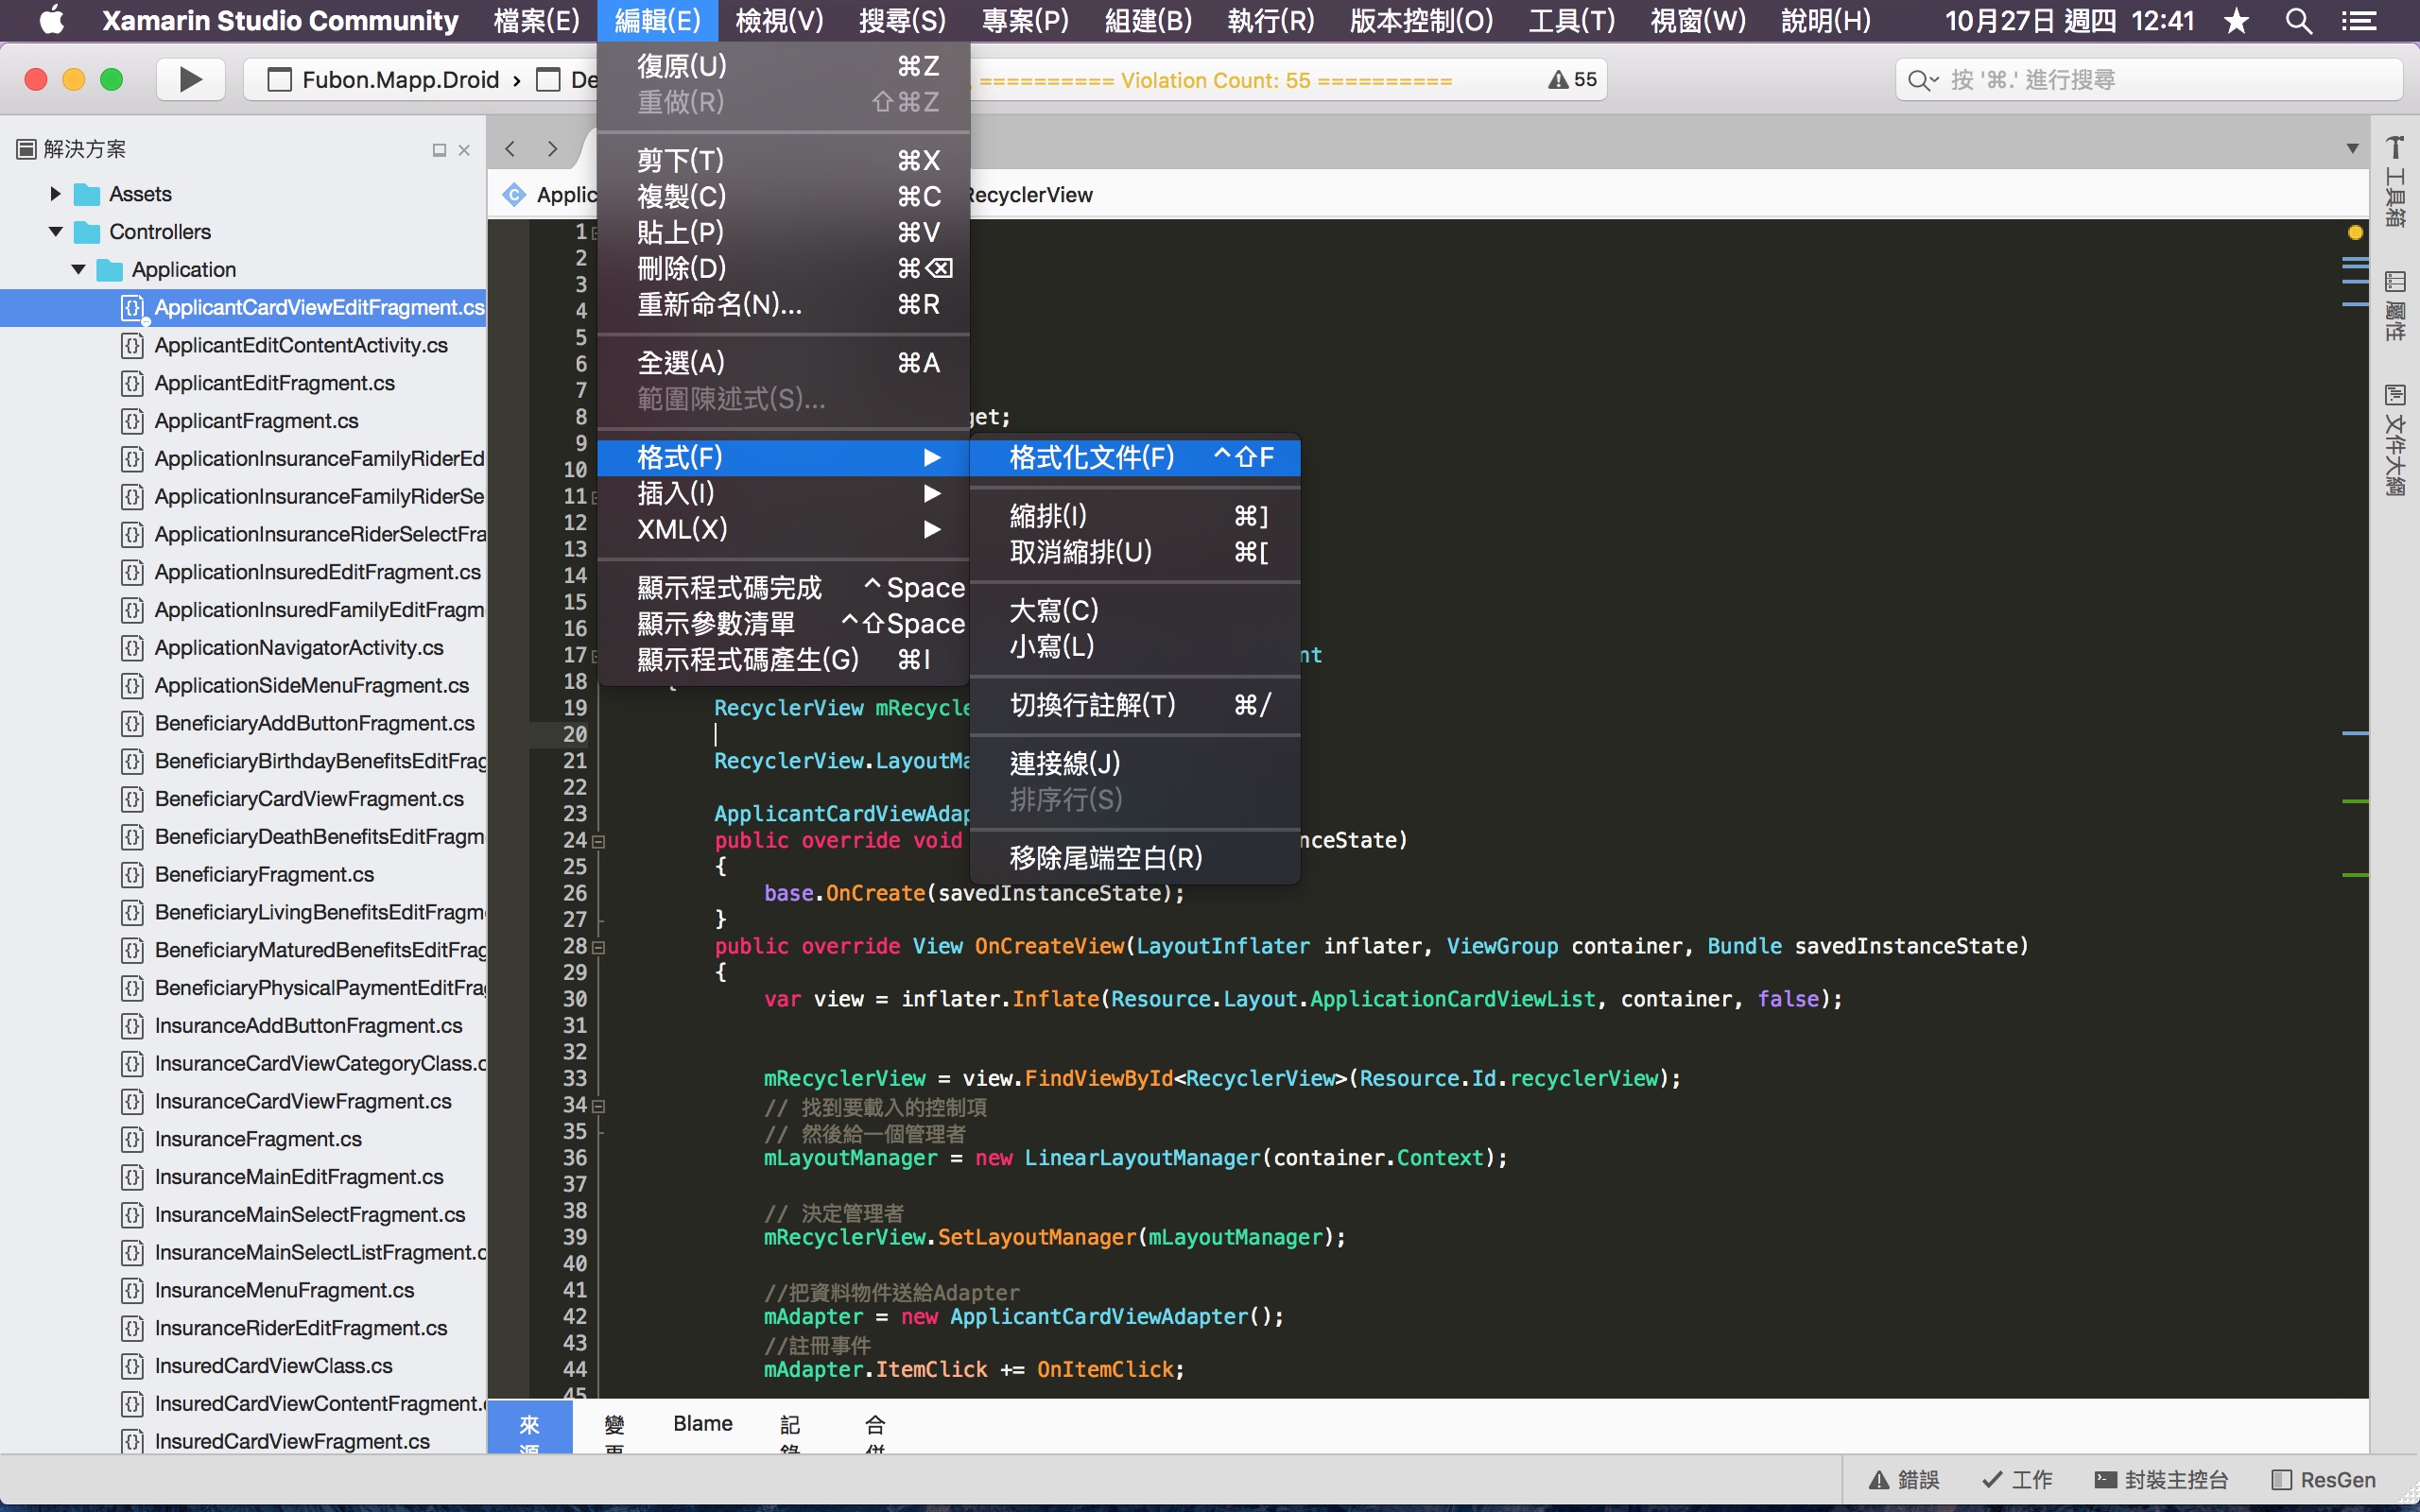The image size is (2420, 1512).
Task: Select Delete from the Edit menu
Action: tap(783, 269)
